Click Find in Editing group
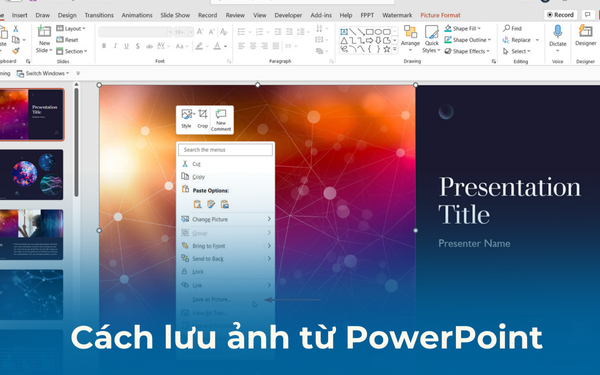 tap(512, 28)
